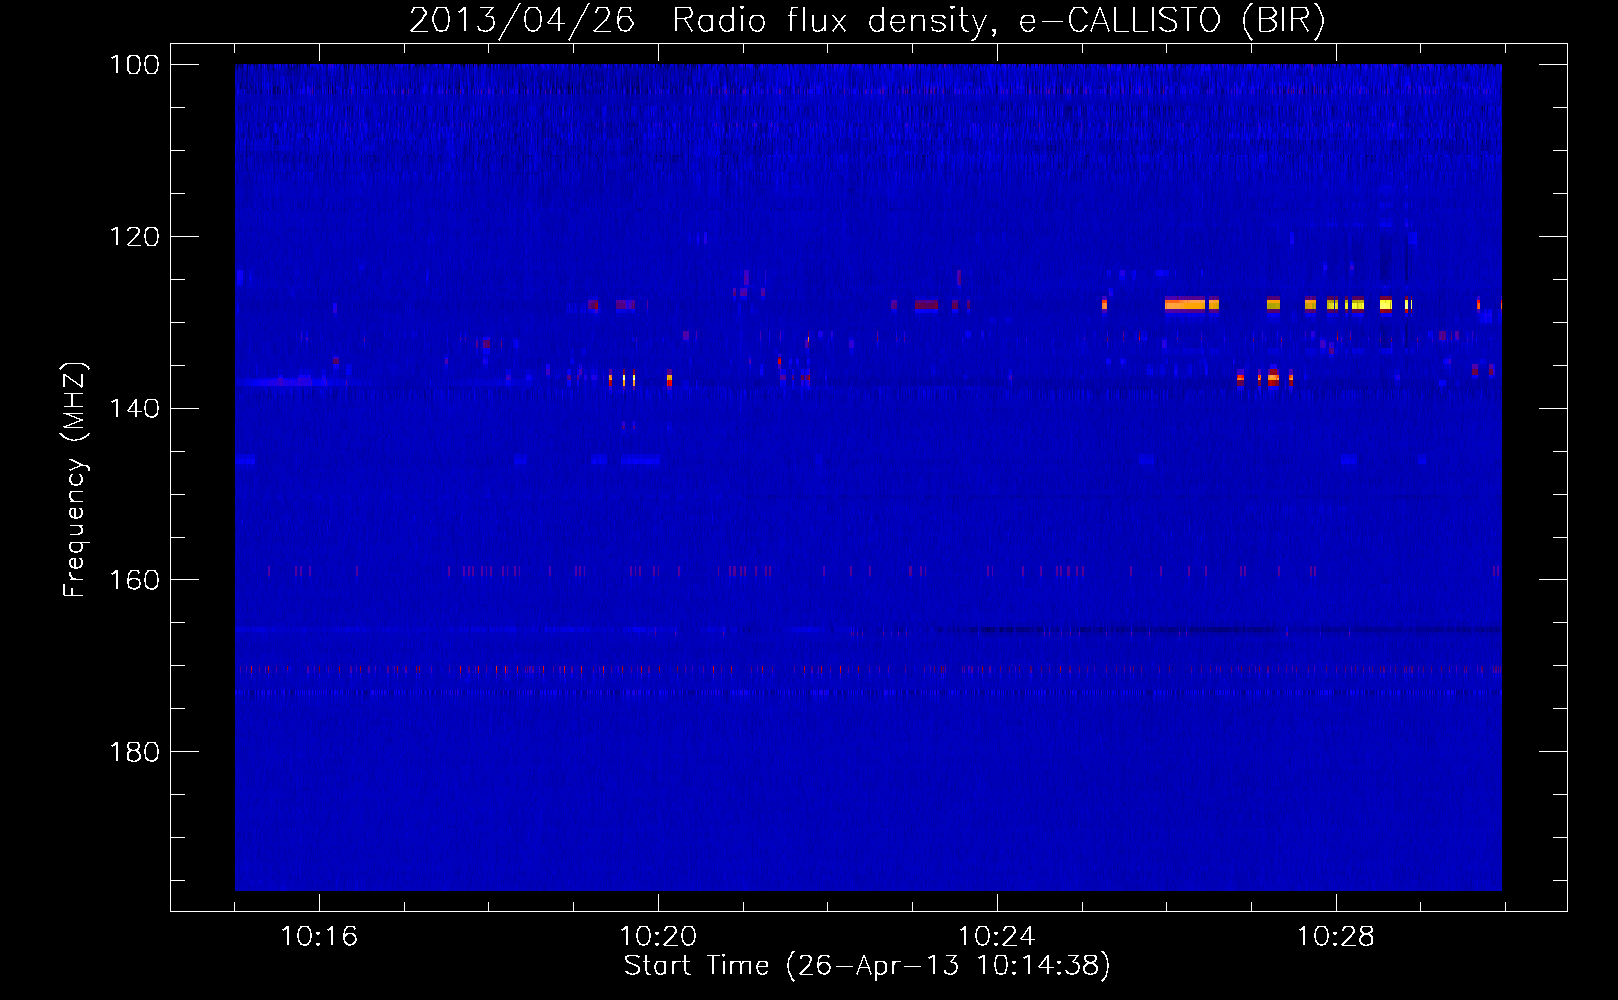Click the 10:20 time tick label
This screenshot has height=1000, width=1618.
(x=658, y=937)
